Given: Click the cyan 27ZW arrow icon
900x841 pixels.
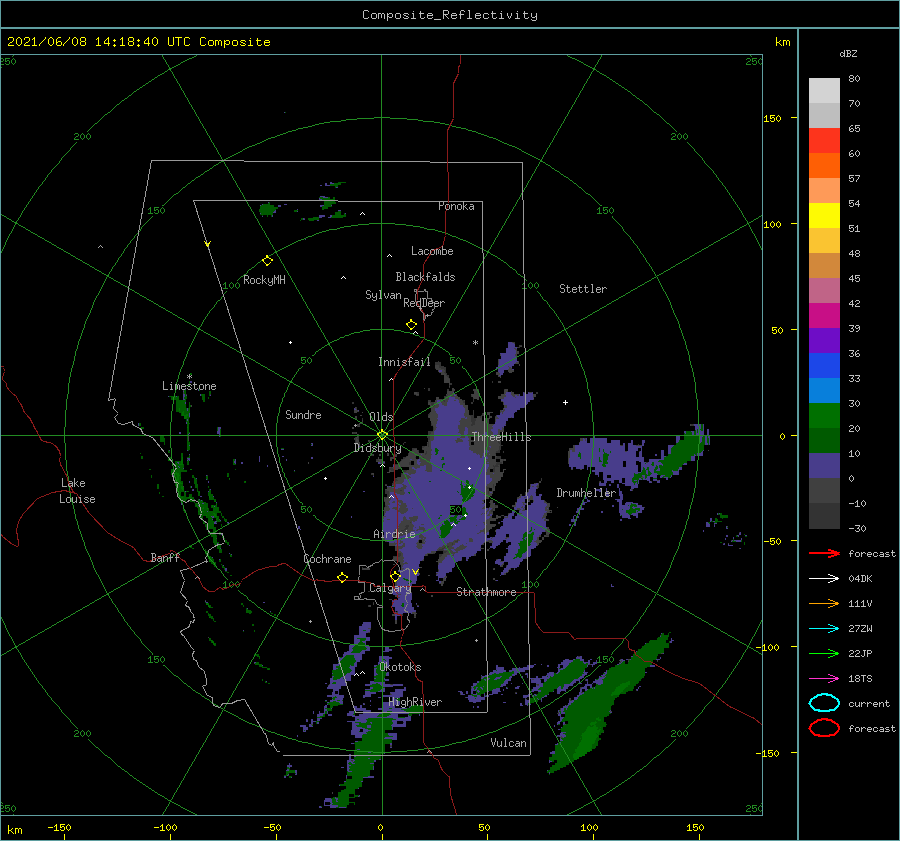Looking at the screenshot, I should click(x=824, y=629).
